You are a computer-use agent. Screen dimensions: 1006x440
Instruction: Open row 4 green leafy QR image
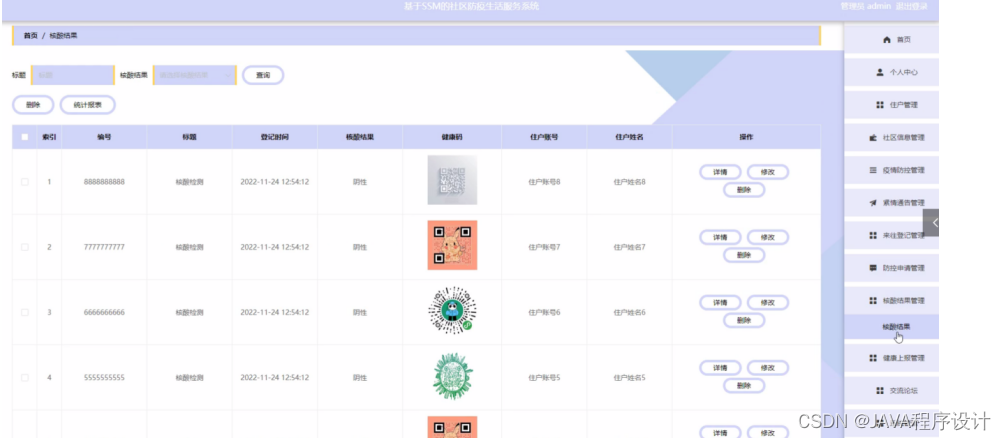coord(452,376)
